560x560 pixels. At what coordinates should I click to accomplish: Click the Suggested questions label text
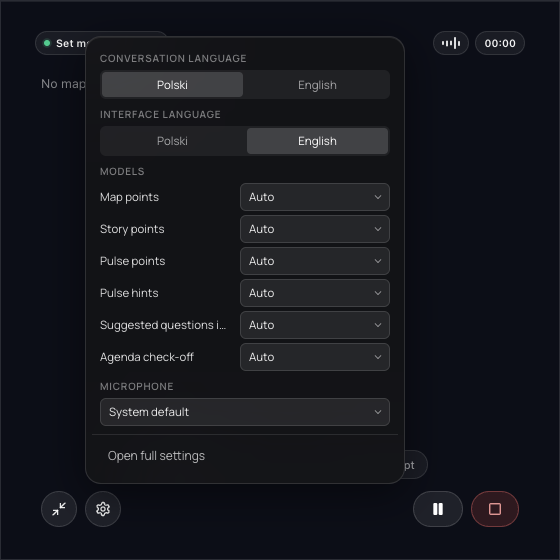pos(163,325)
